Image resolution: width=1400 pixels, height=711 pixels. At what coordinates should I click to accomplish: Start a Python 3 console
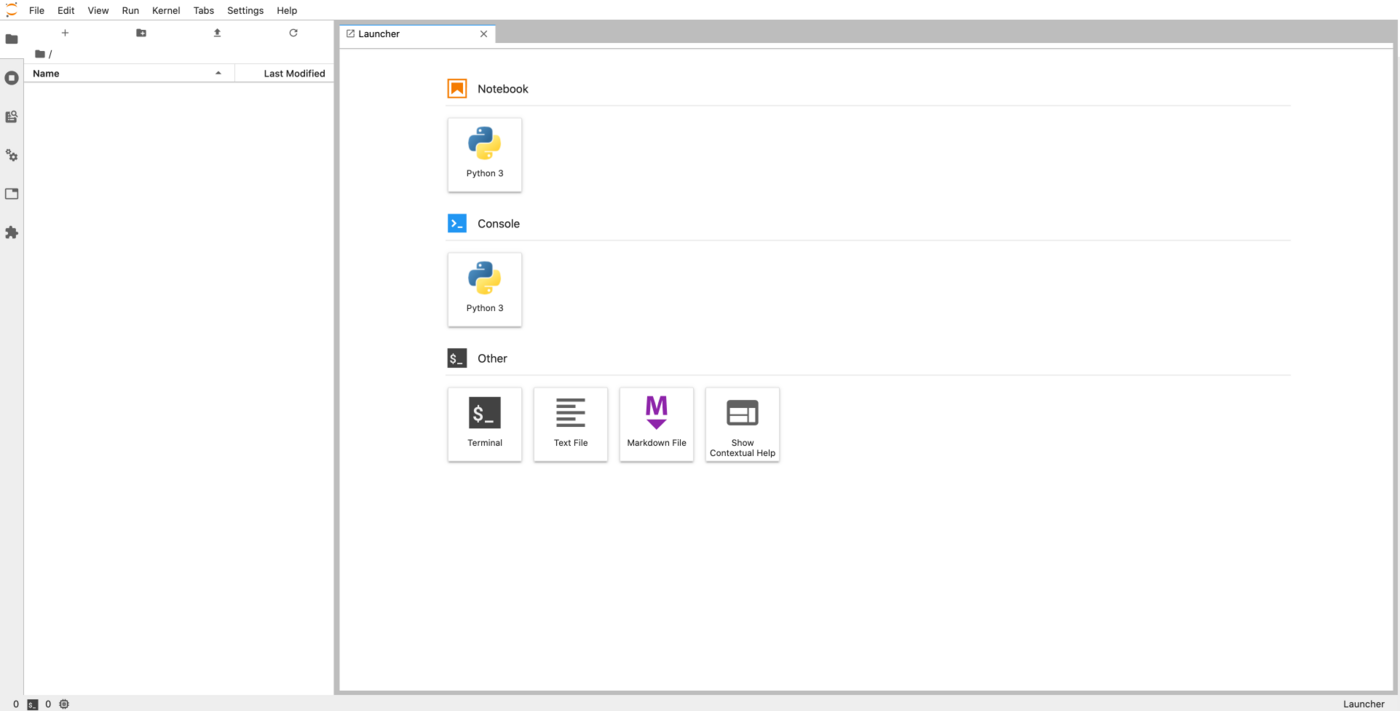(485, 289)
